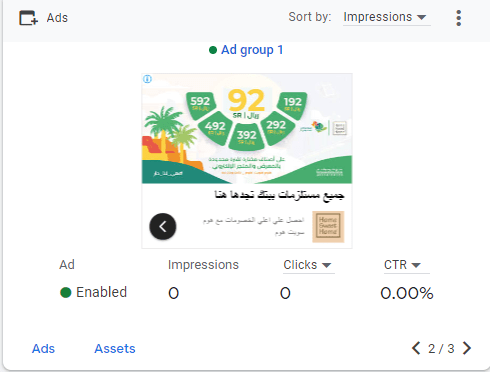
Task: Click the Home Sweet Home logo thumbnail
Action: (328, 227)
